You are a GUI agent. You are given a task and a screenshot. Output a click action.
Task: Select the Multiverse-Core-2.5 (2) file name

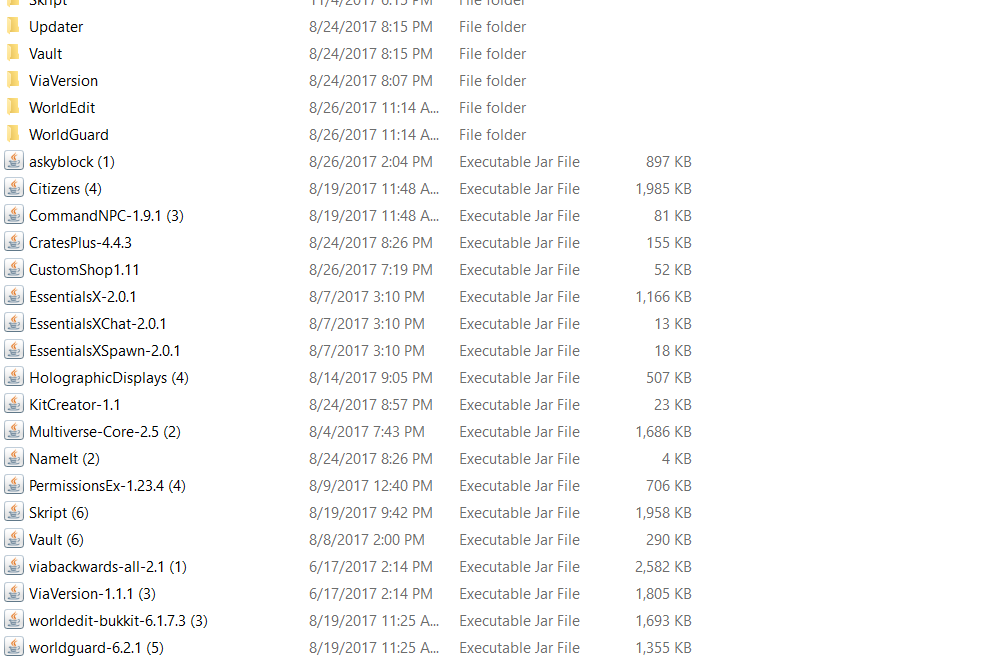click(x=105, y=432)
